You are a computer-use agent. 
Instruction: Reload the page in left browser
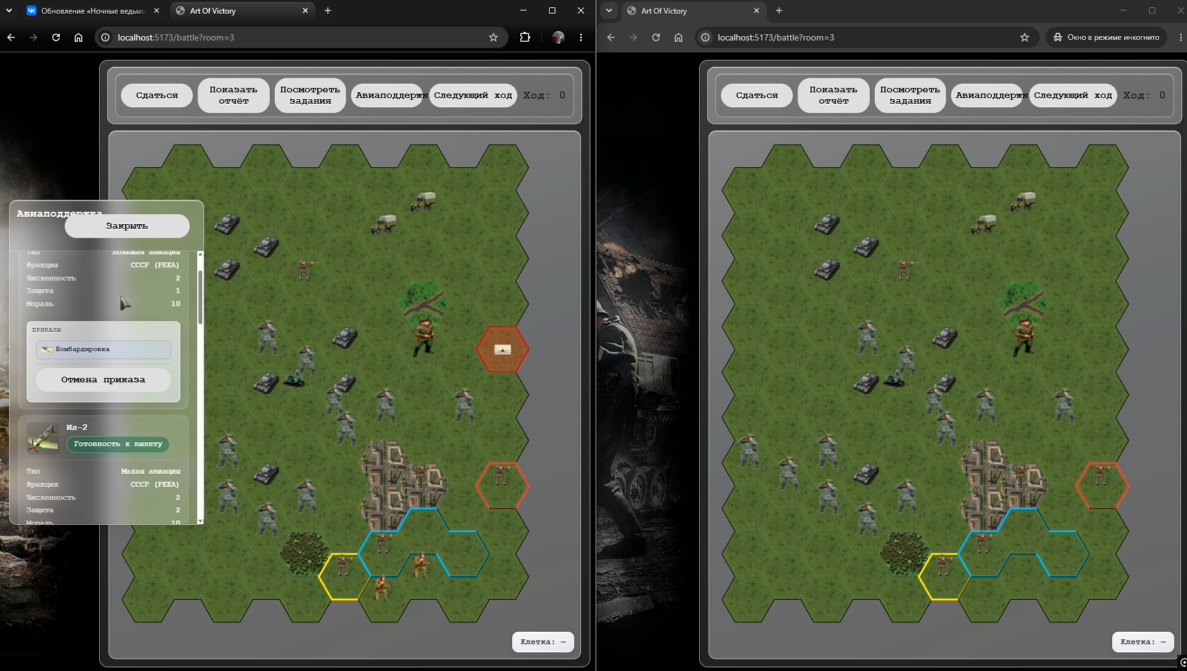(56, 37)
